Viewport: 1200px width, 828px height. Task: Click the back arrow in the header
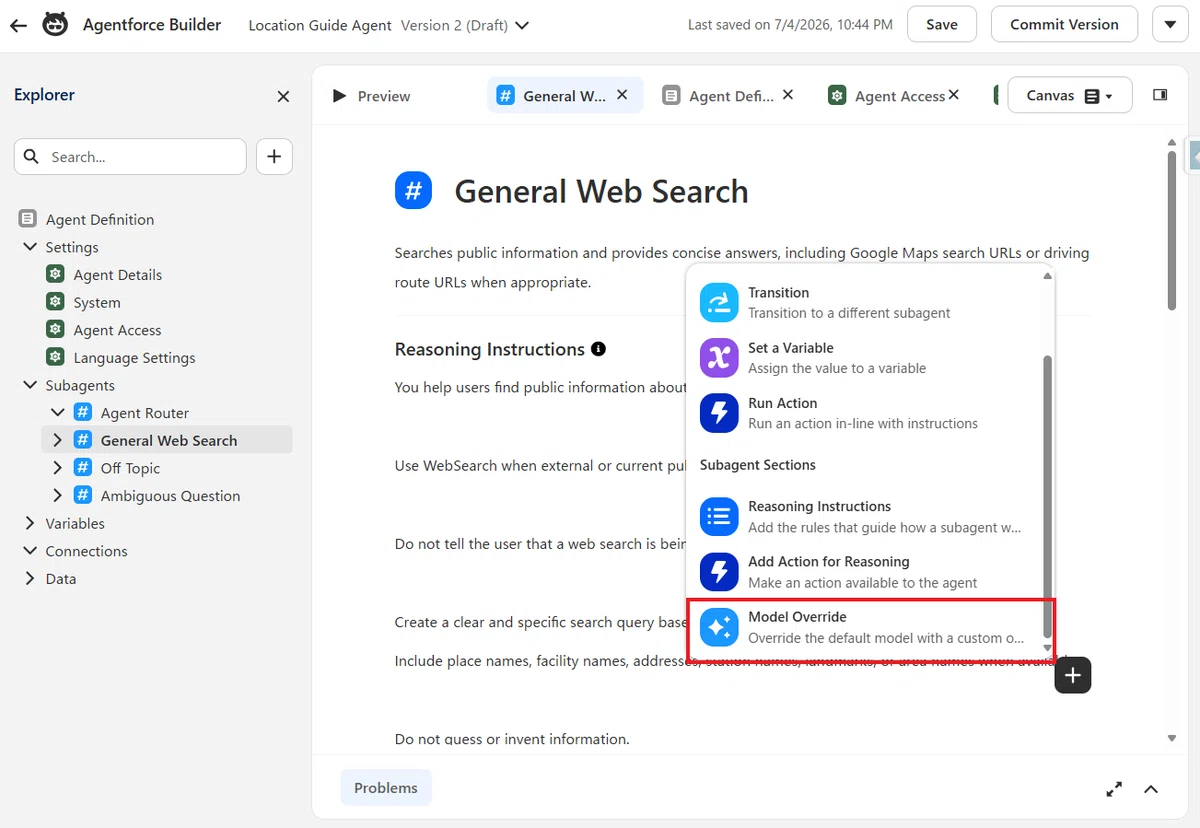18,25
